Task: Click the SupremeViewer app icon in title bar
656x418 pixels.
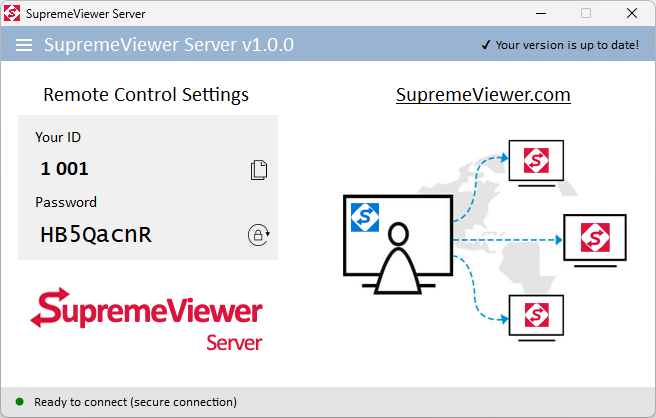Action: pos(12,13)
